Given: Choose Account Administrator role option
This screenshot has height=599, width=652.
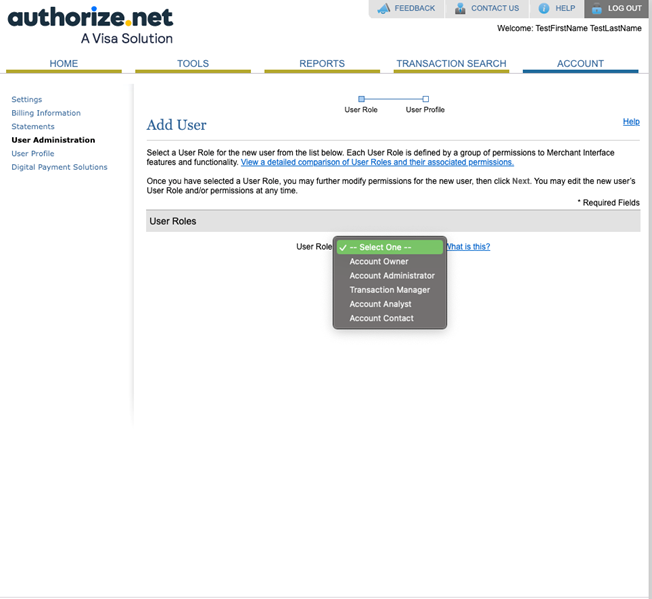Looking at the screenshot, I should coord(392,276).
